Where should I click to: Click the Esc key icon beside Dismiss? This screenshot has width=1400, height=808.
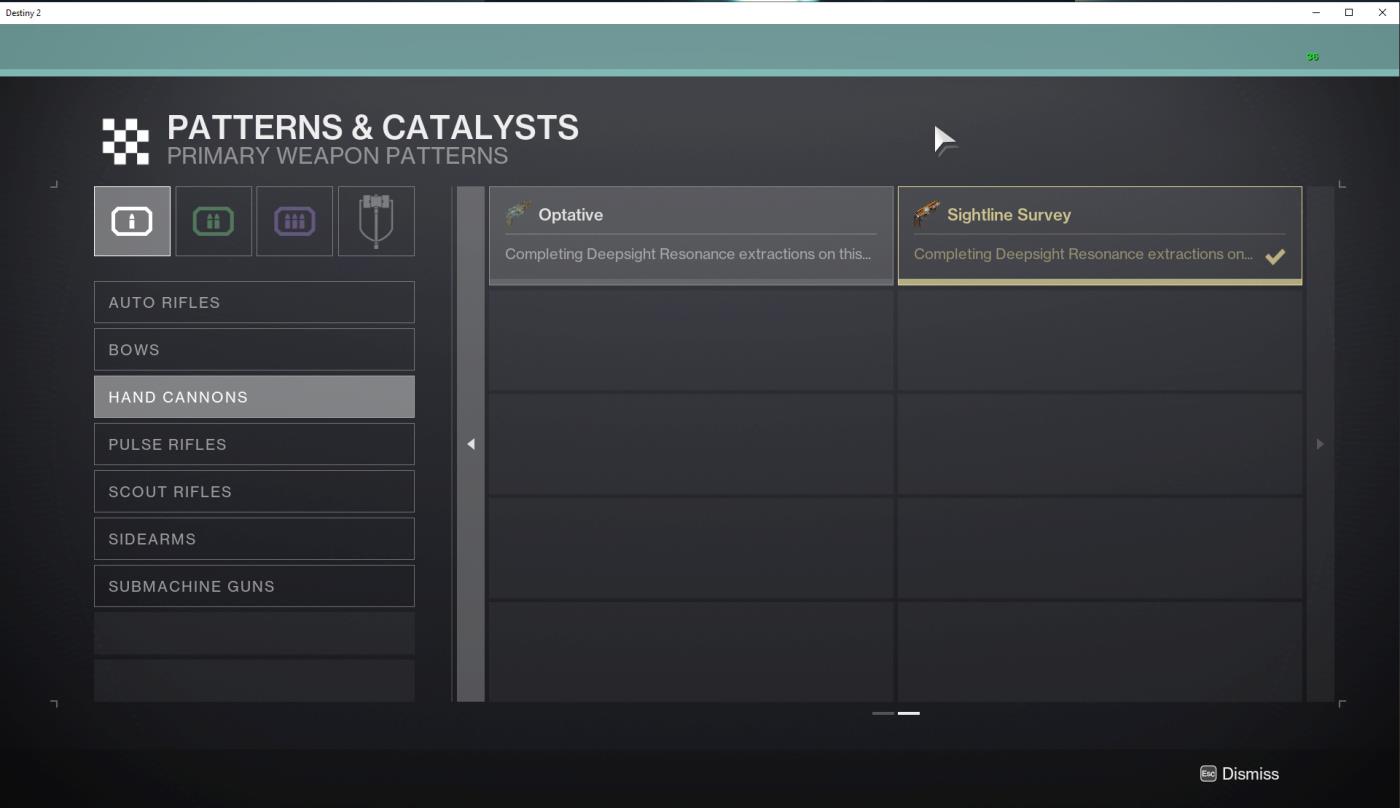coord(1208,774)
